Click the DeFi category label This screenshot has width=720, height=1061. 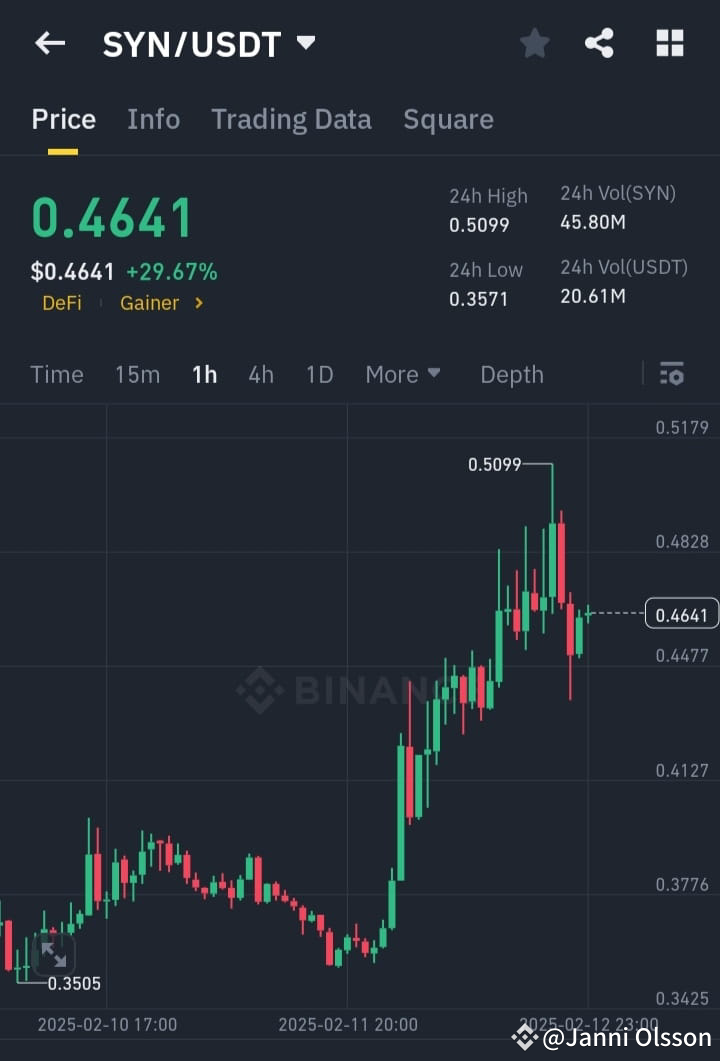tap(61, 303)
